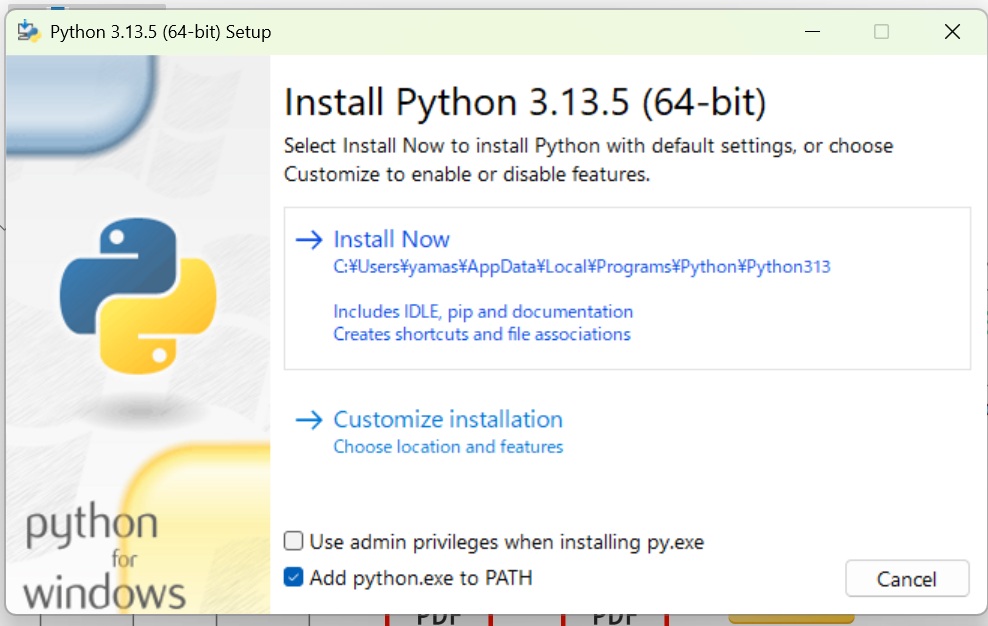
Task: Click the default install path under Install Now
Action: [581, 267]
